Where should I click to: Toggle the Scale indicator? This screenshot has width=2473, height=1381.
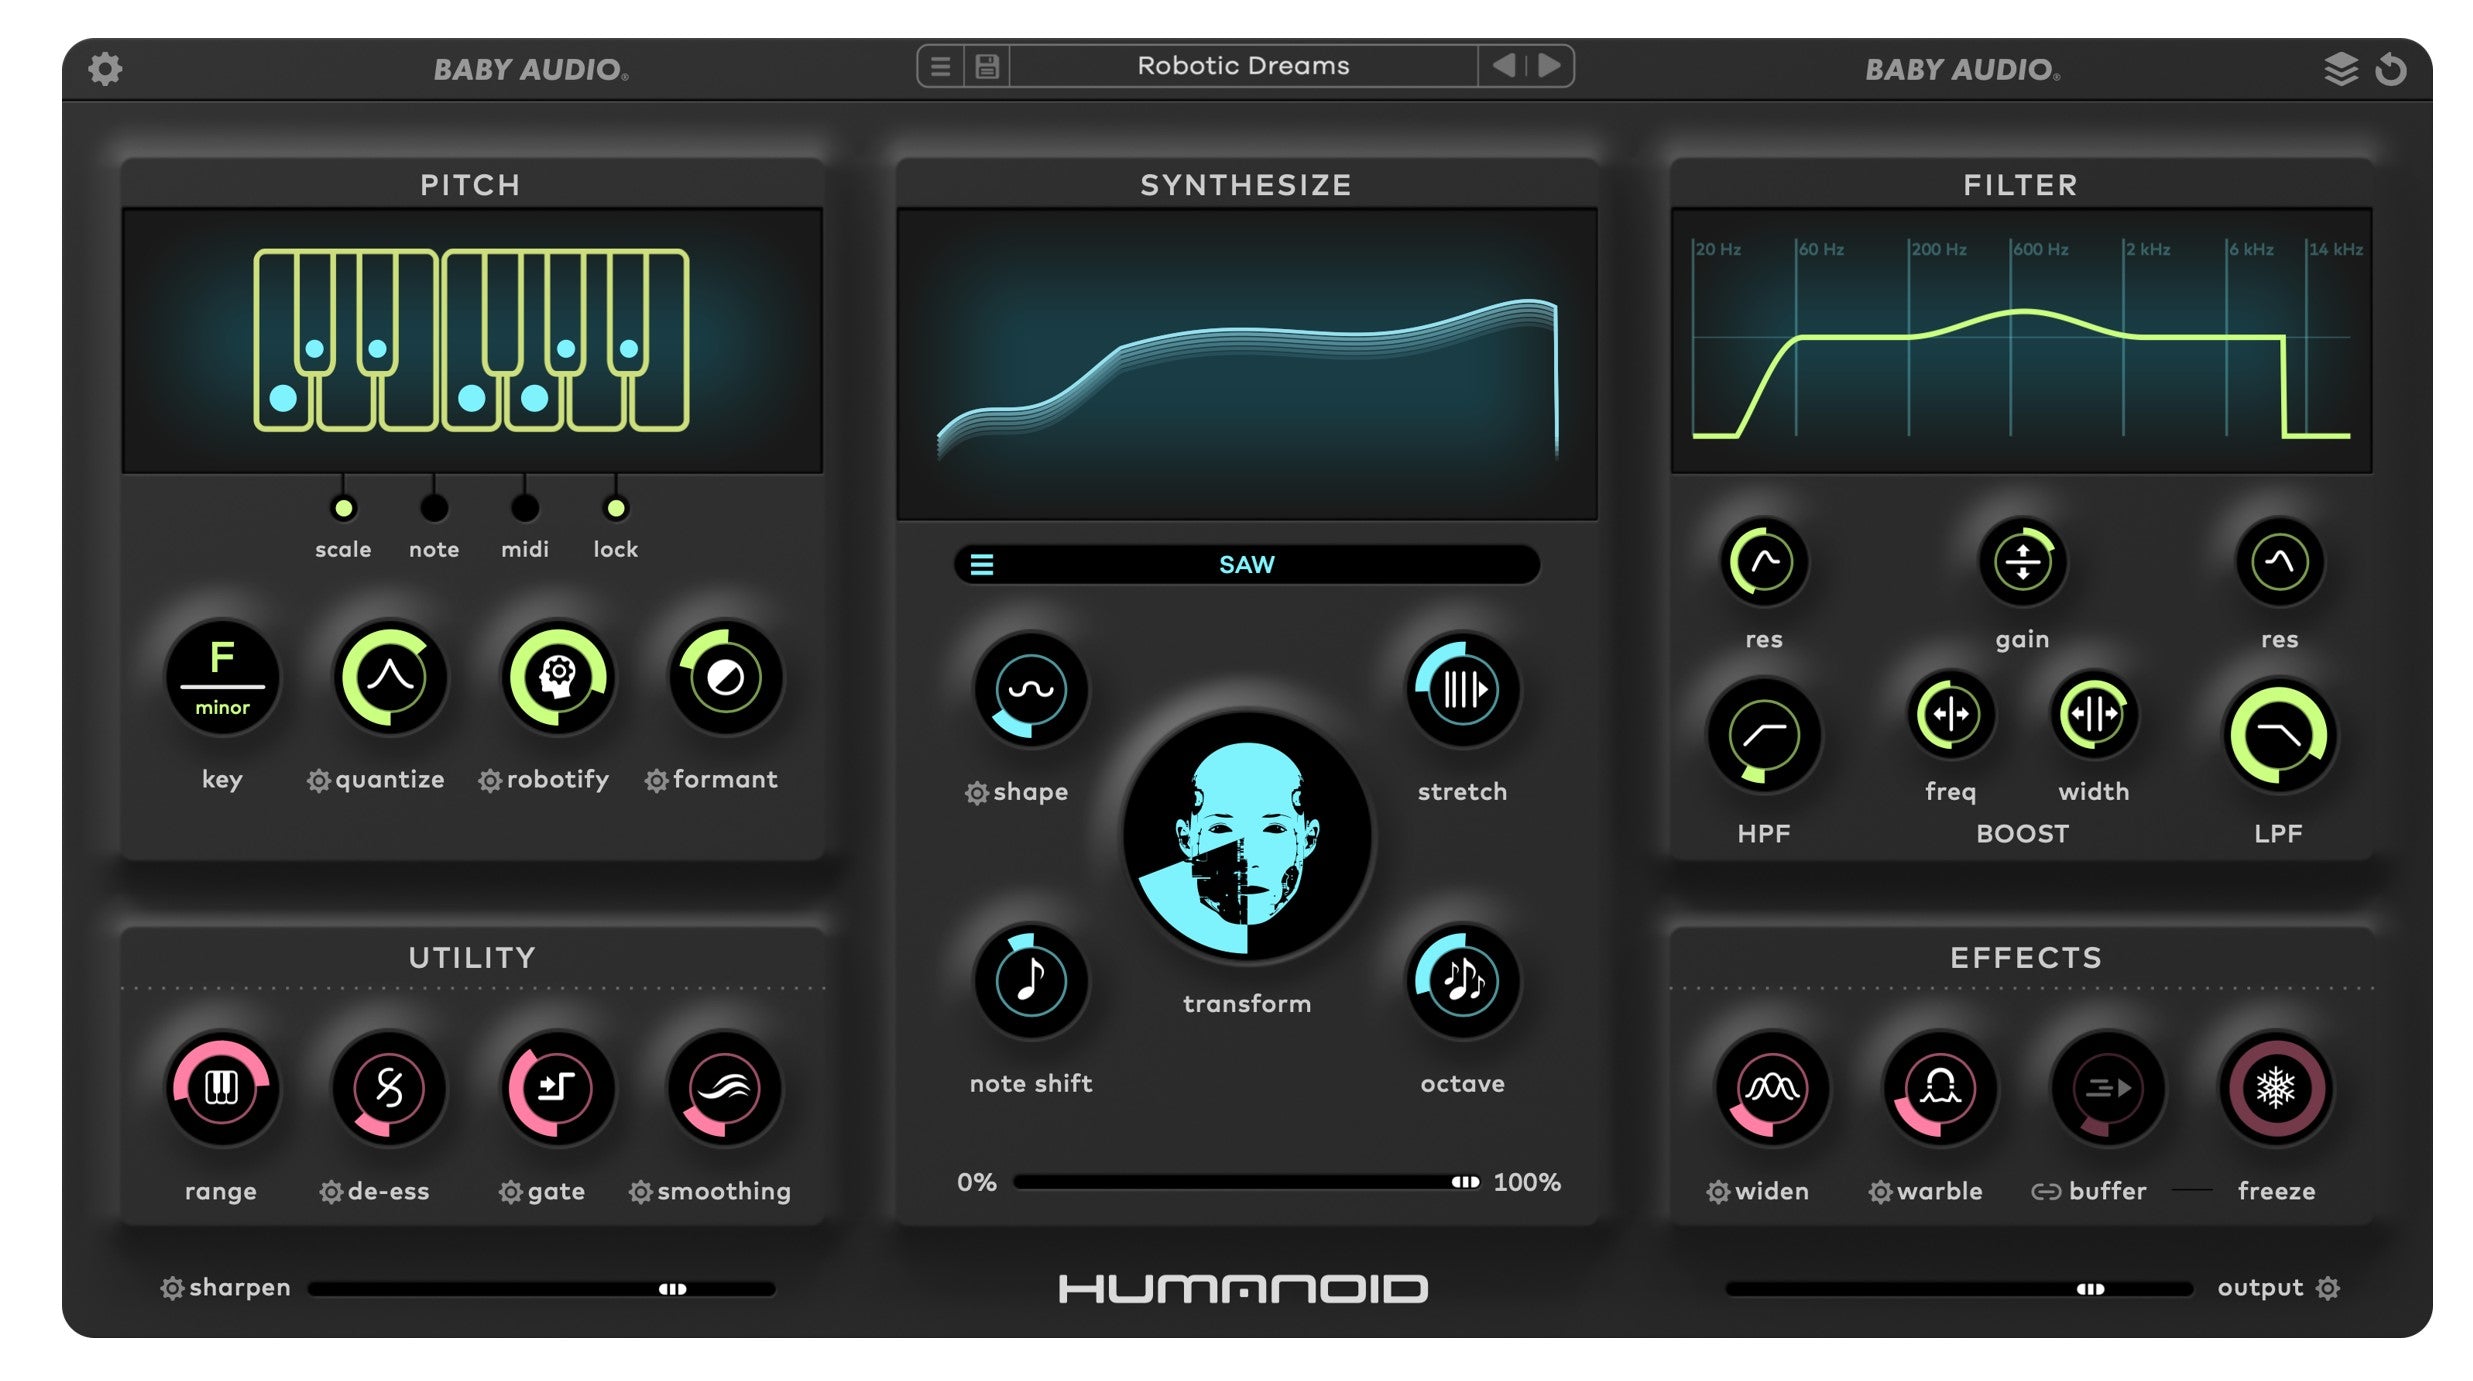click(x=343, y=508)
